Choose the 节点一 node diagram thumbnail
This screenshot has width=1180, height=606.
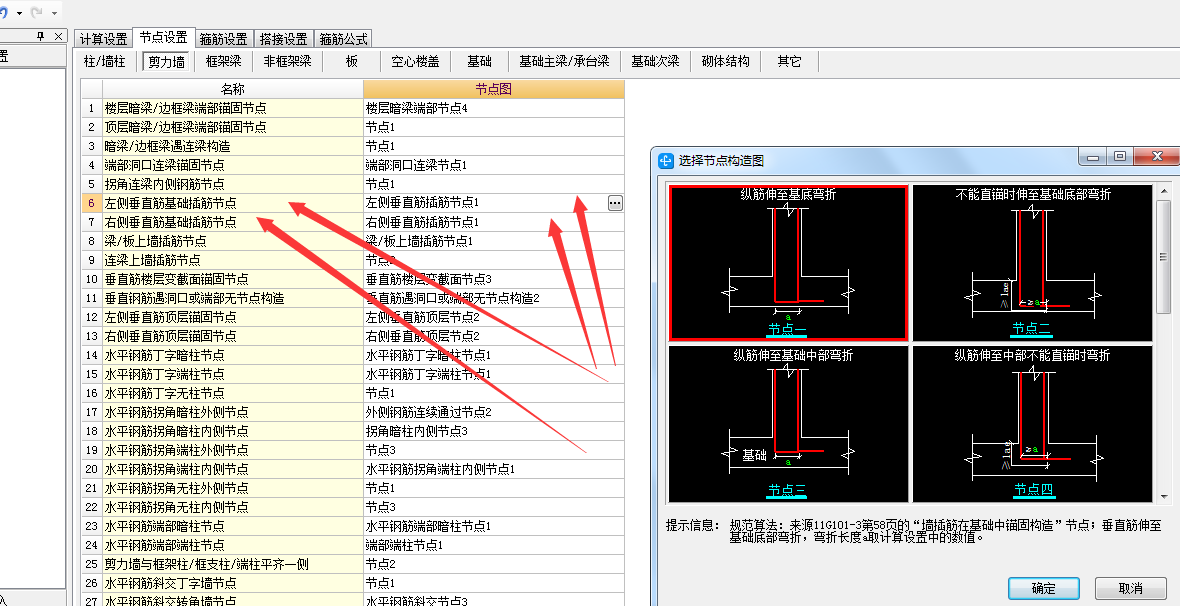tap(788, 263)
